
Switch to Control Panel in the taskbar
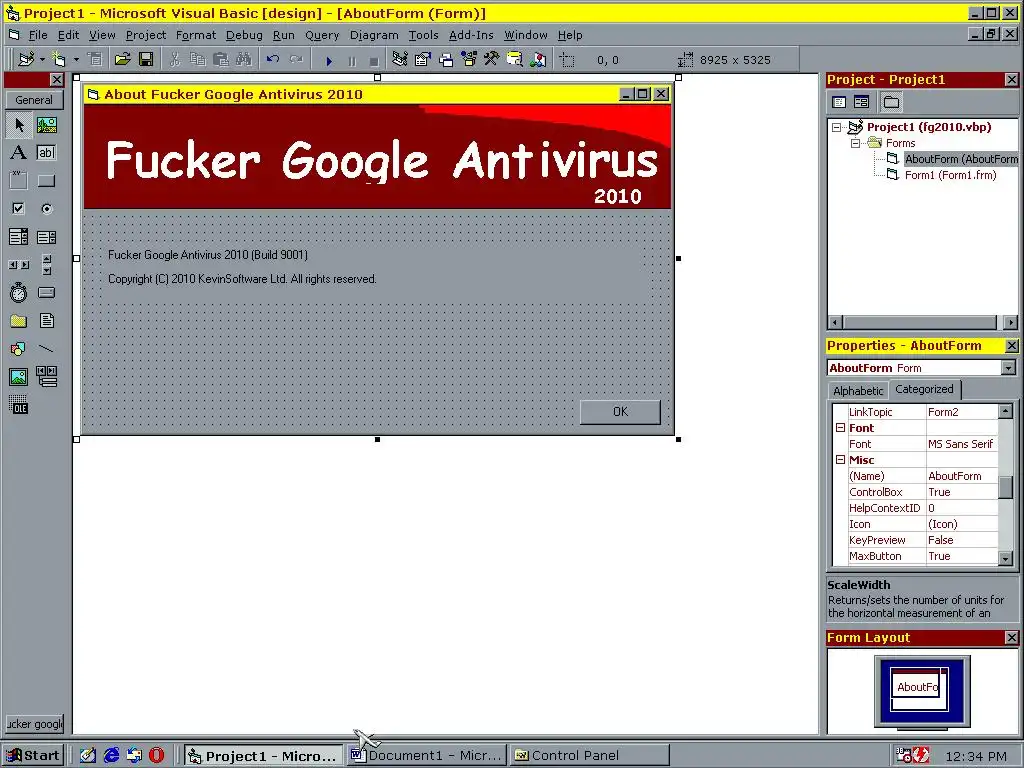[590, 756]
